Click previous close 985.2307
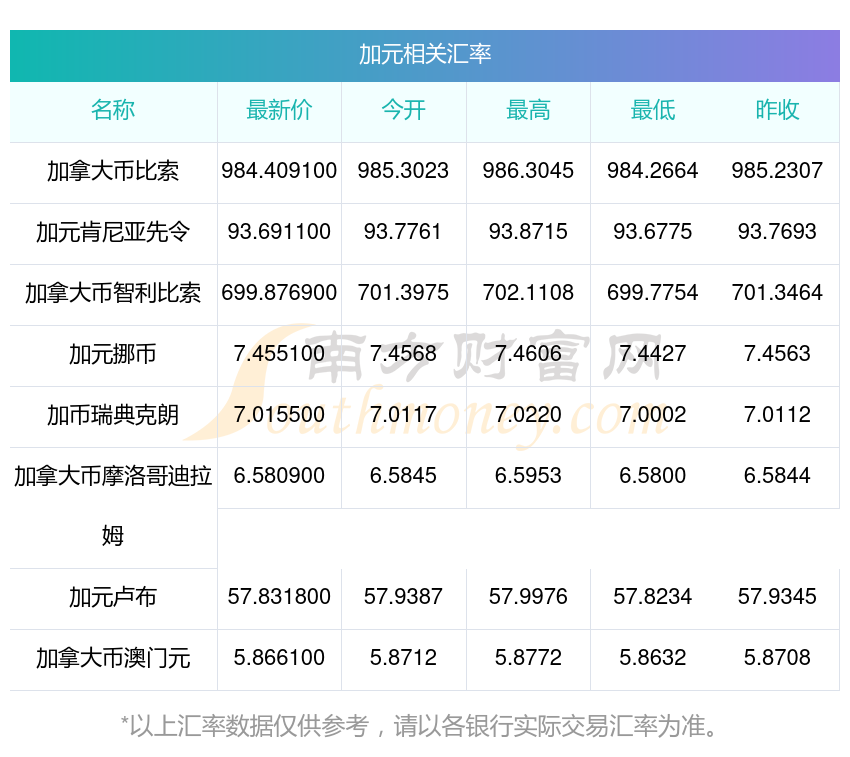The image size is (850, 757). (777, 171)
